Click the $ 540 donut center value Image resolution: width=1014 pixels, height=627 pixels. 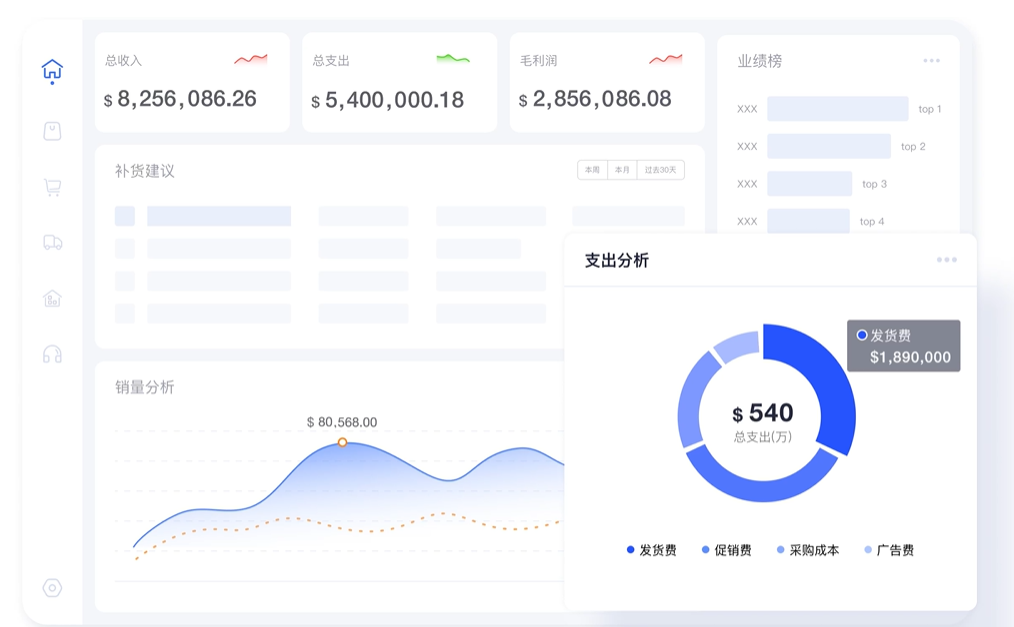pos(762,413)
